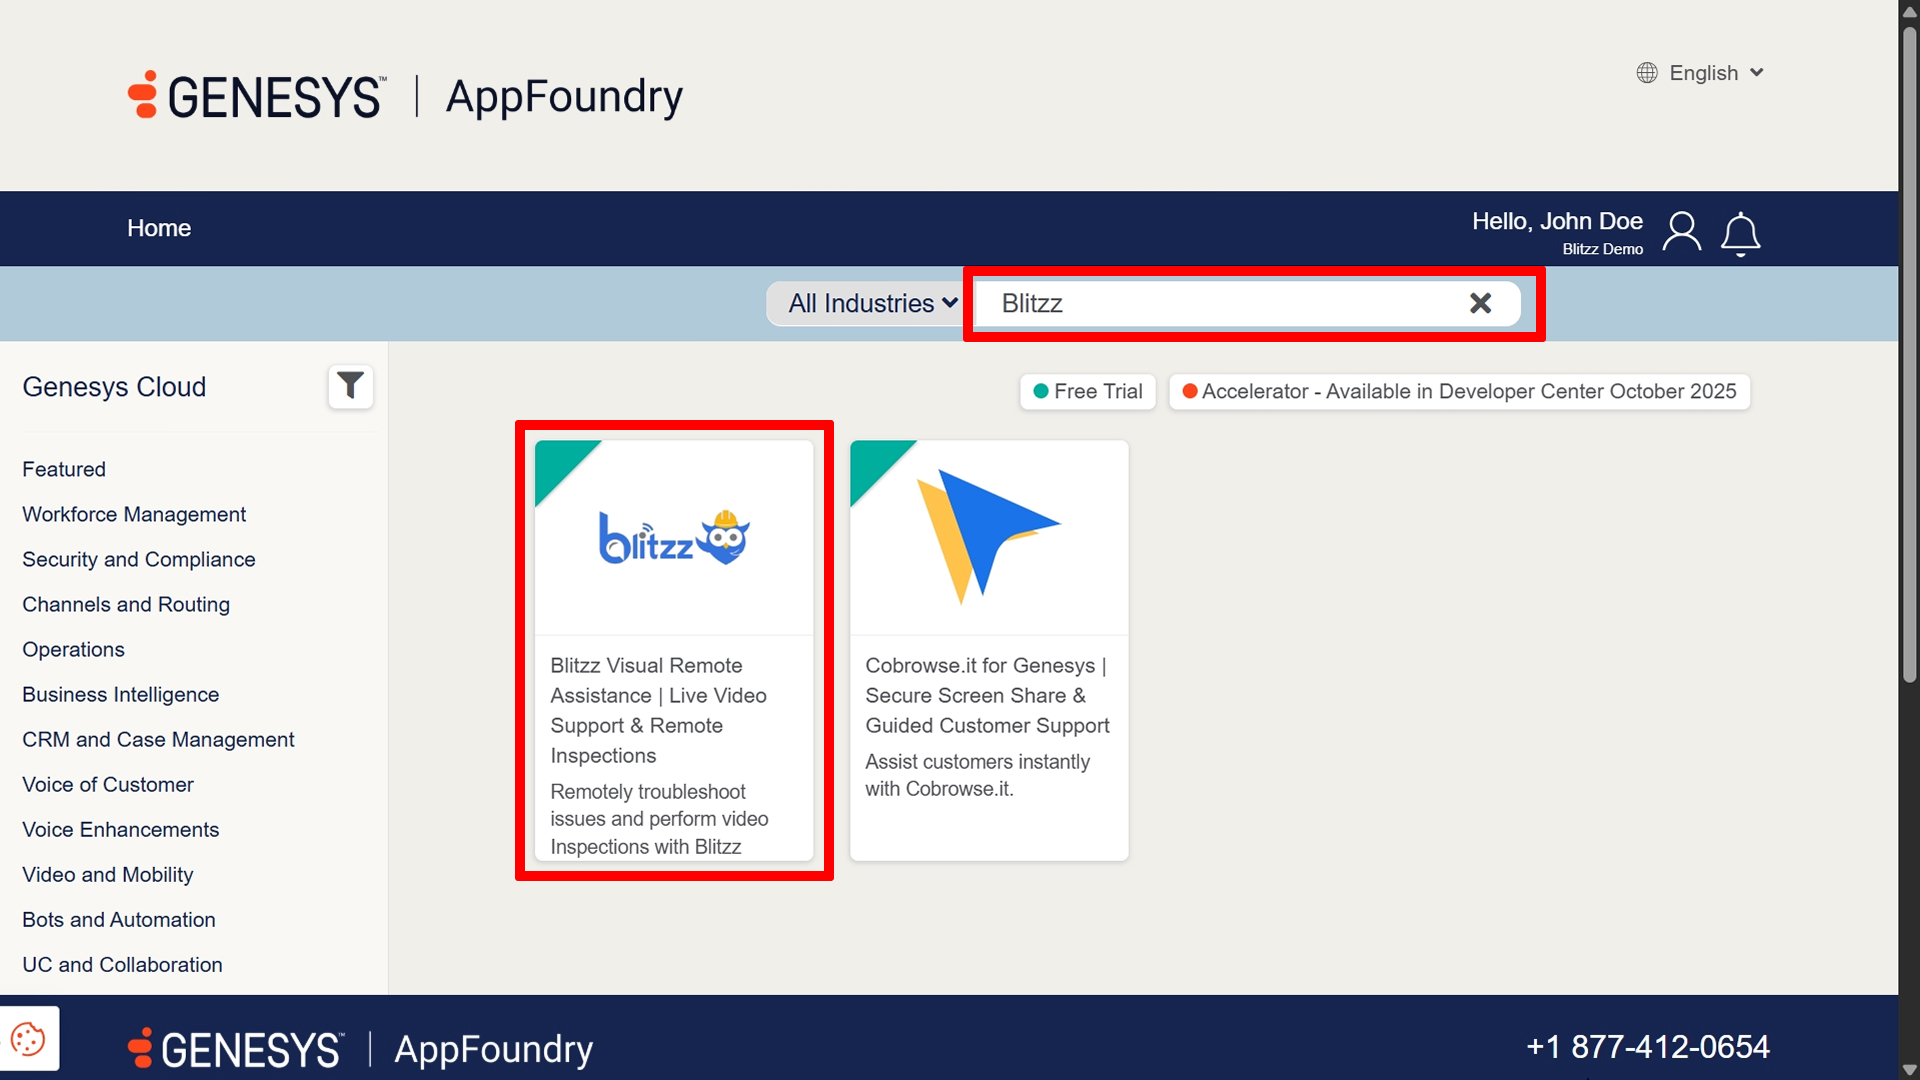This screenshot has height=1080, width=1920.
Task: Open the Blitzz Visual Remote Assistance title
Action: tap(658, 710)
